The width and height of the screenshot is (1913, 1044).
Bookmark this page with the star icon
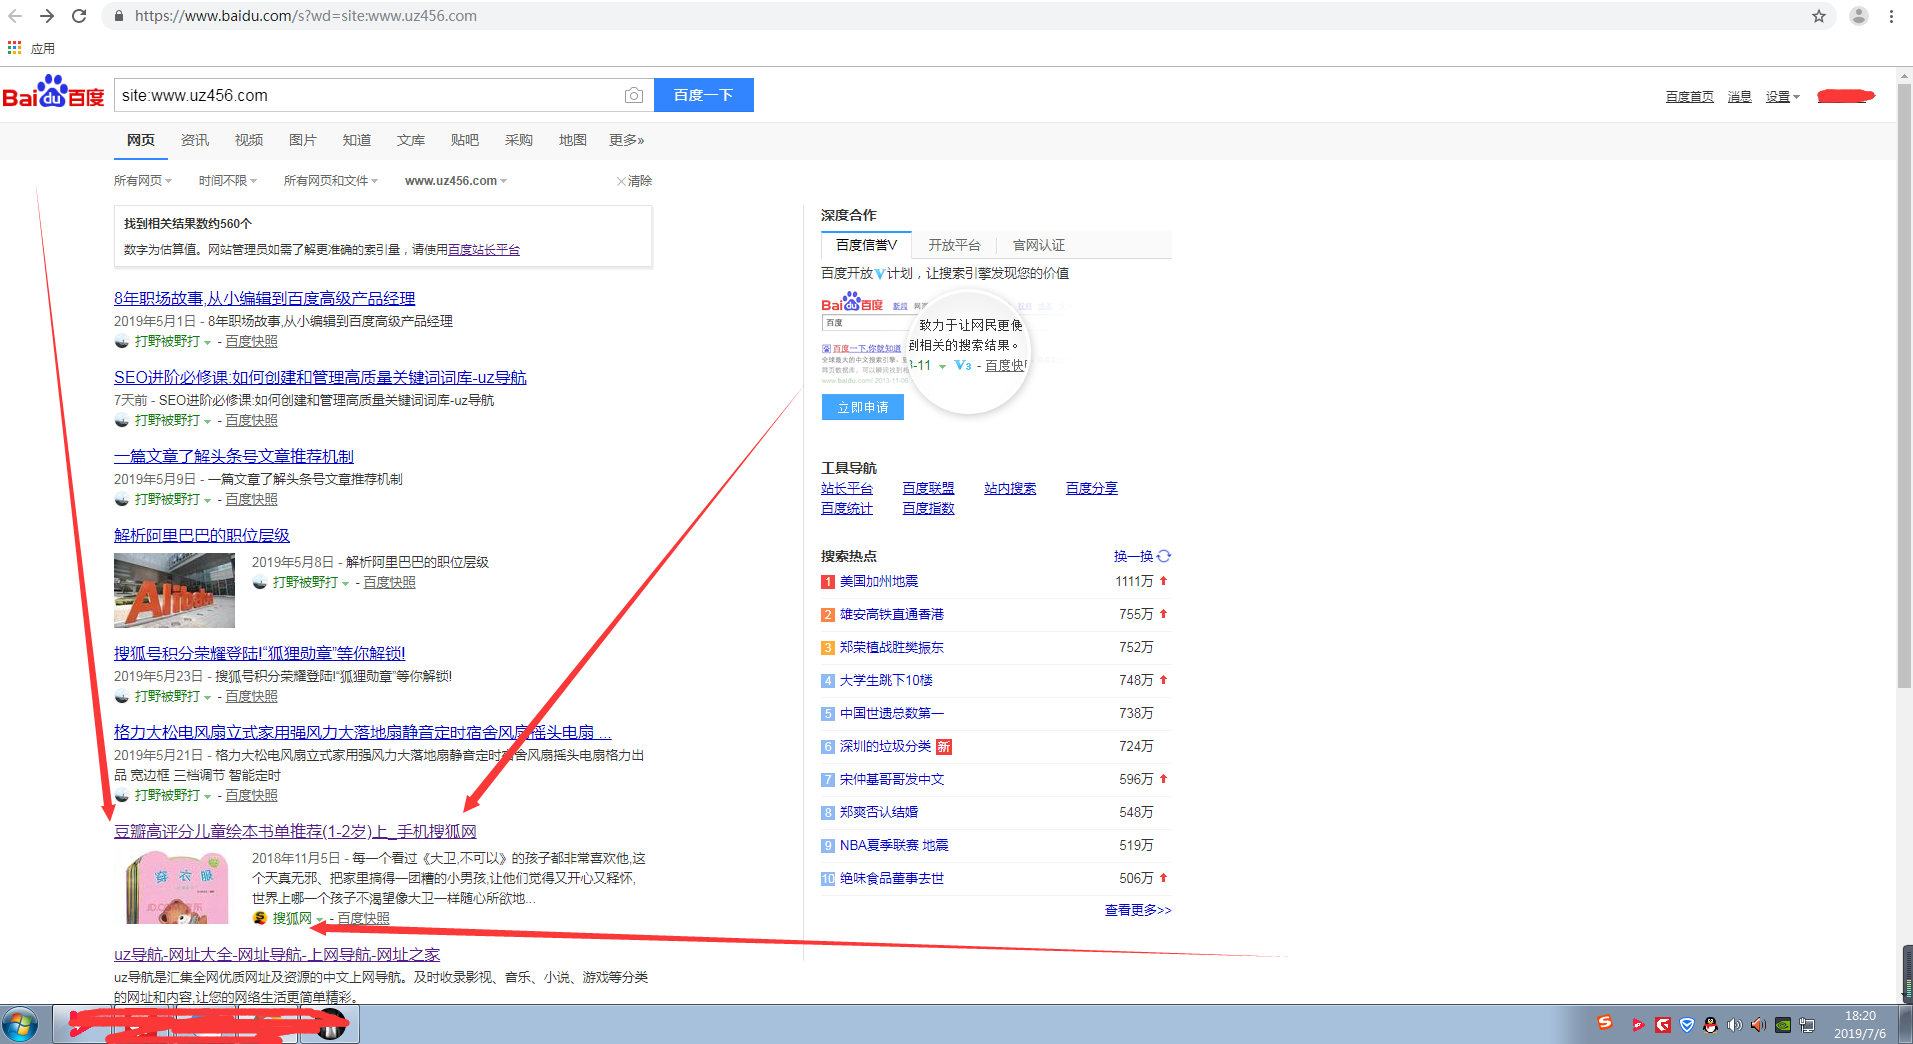1818,16
